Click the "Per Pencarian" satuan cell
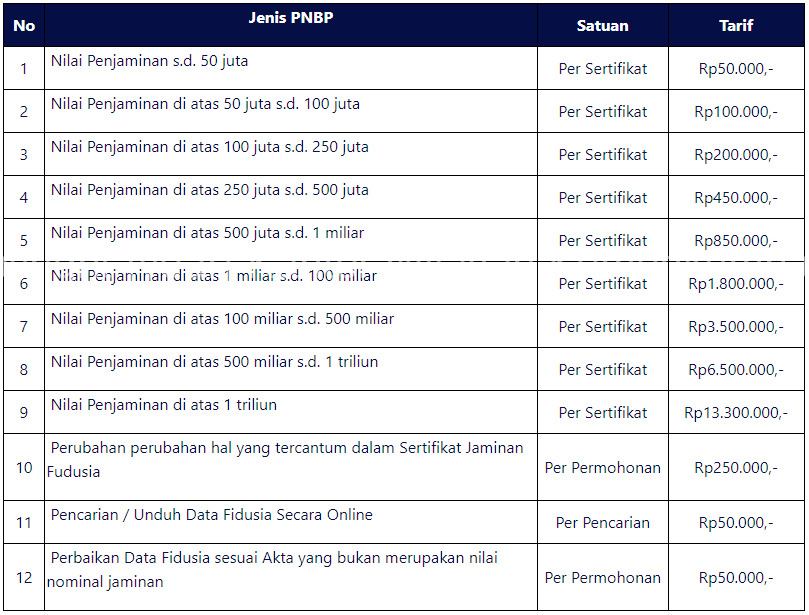The height and width of the screenshot is (615, 809). (602, 523)
